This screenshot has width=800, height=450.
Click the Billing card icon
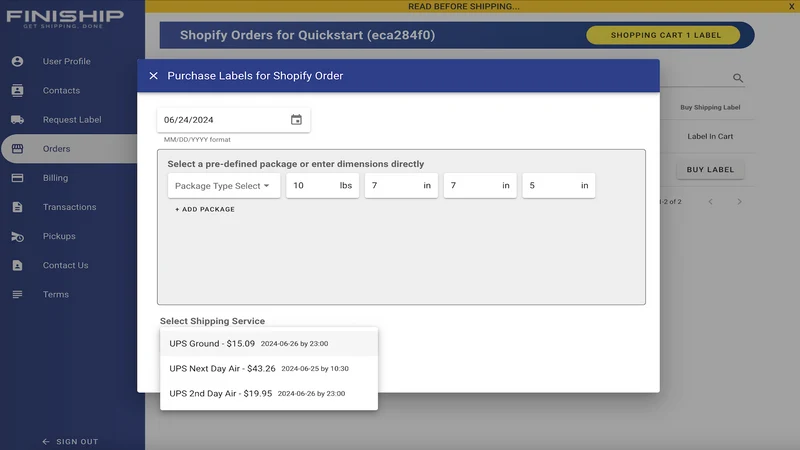pyautogui.click(x=17, y=178)
